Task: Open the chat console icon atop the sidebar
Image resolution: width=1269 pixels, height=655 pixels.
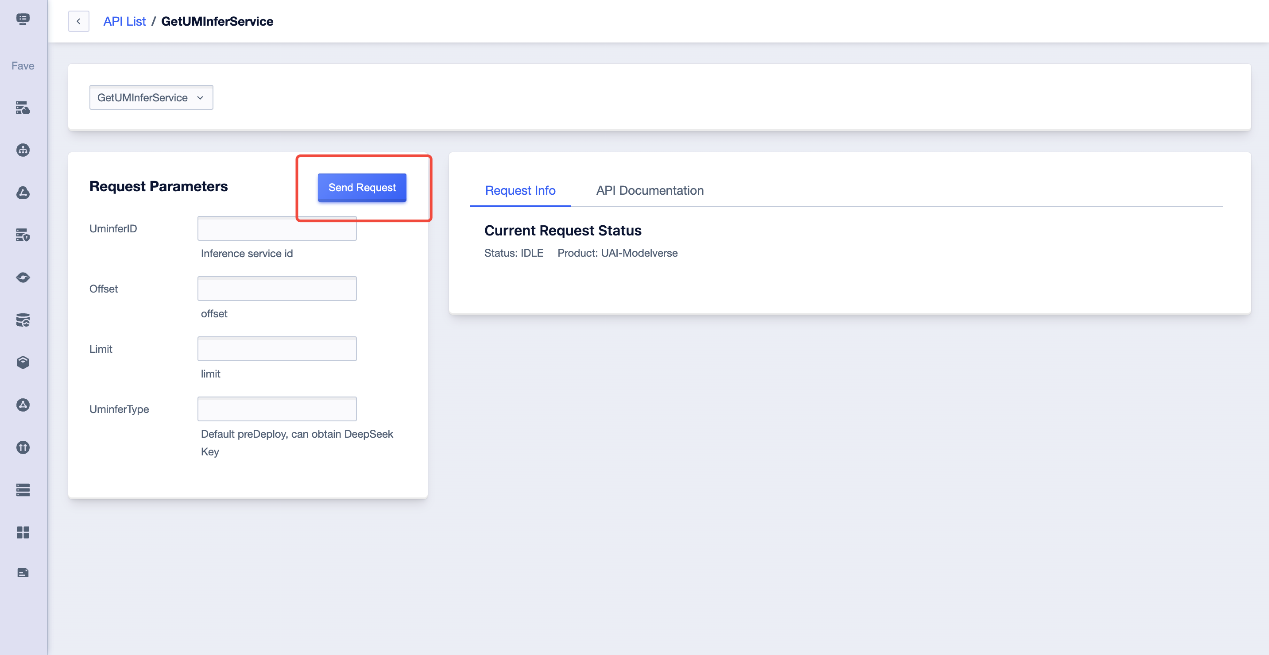Action: [x=22, y=17]
